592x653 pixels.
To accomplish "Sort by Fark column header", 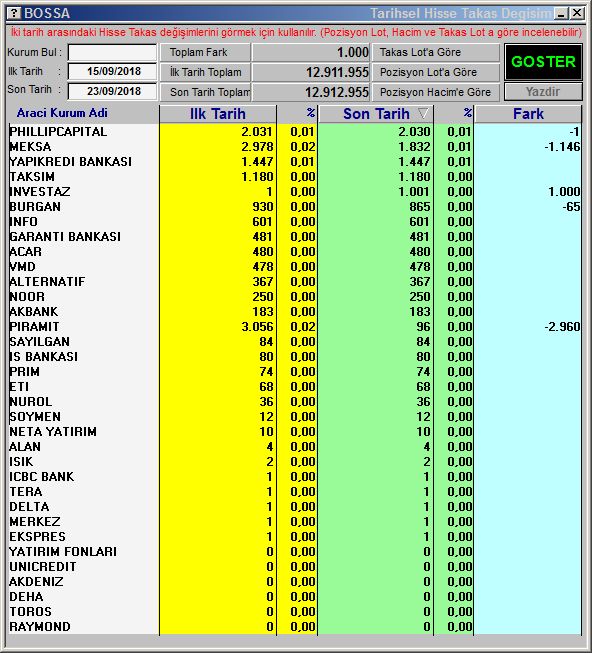I will 528,114.
